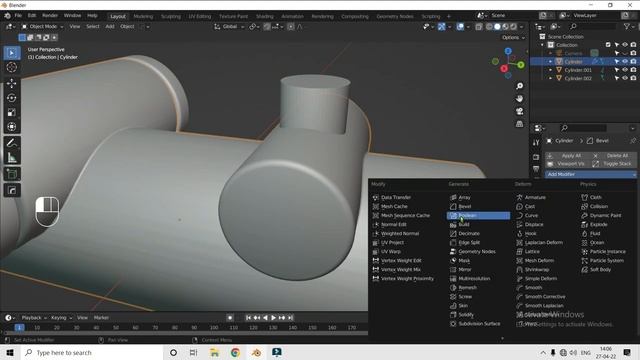Image resolution: width=640 pixels, height=360 pixels.
Task: Select the Rotate tool
Action: tap(12, 98)
